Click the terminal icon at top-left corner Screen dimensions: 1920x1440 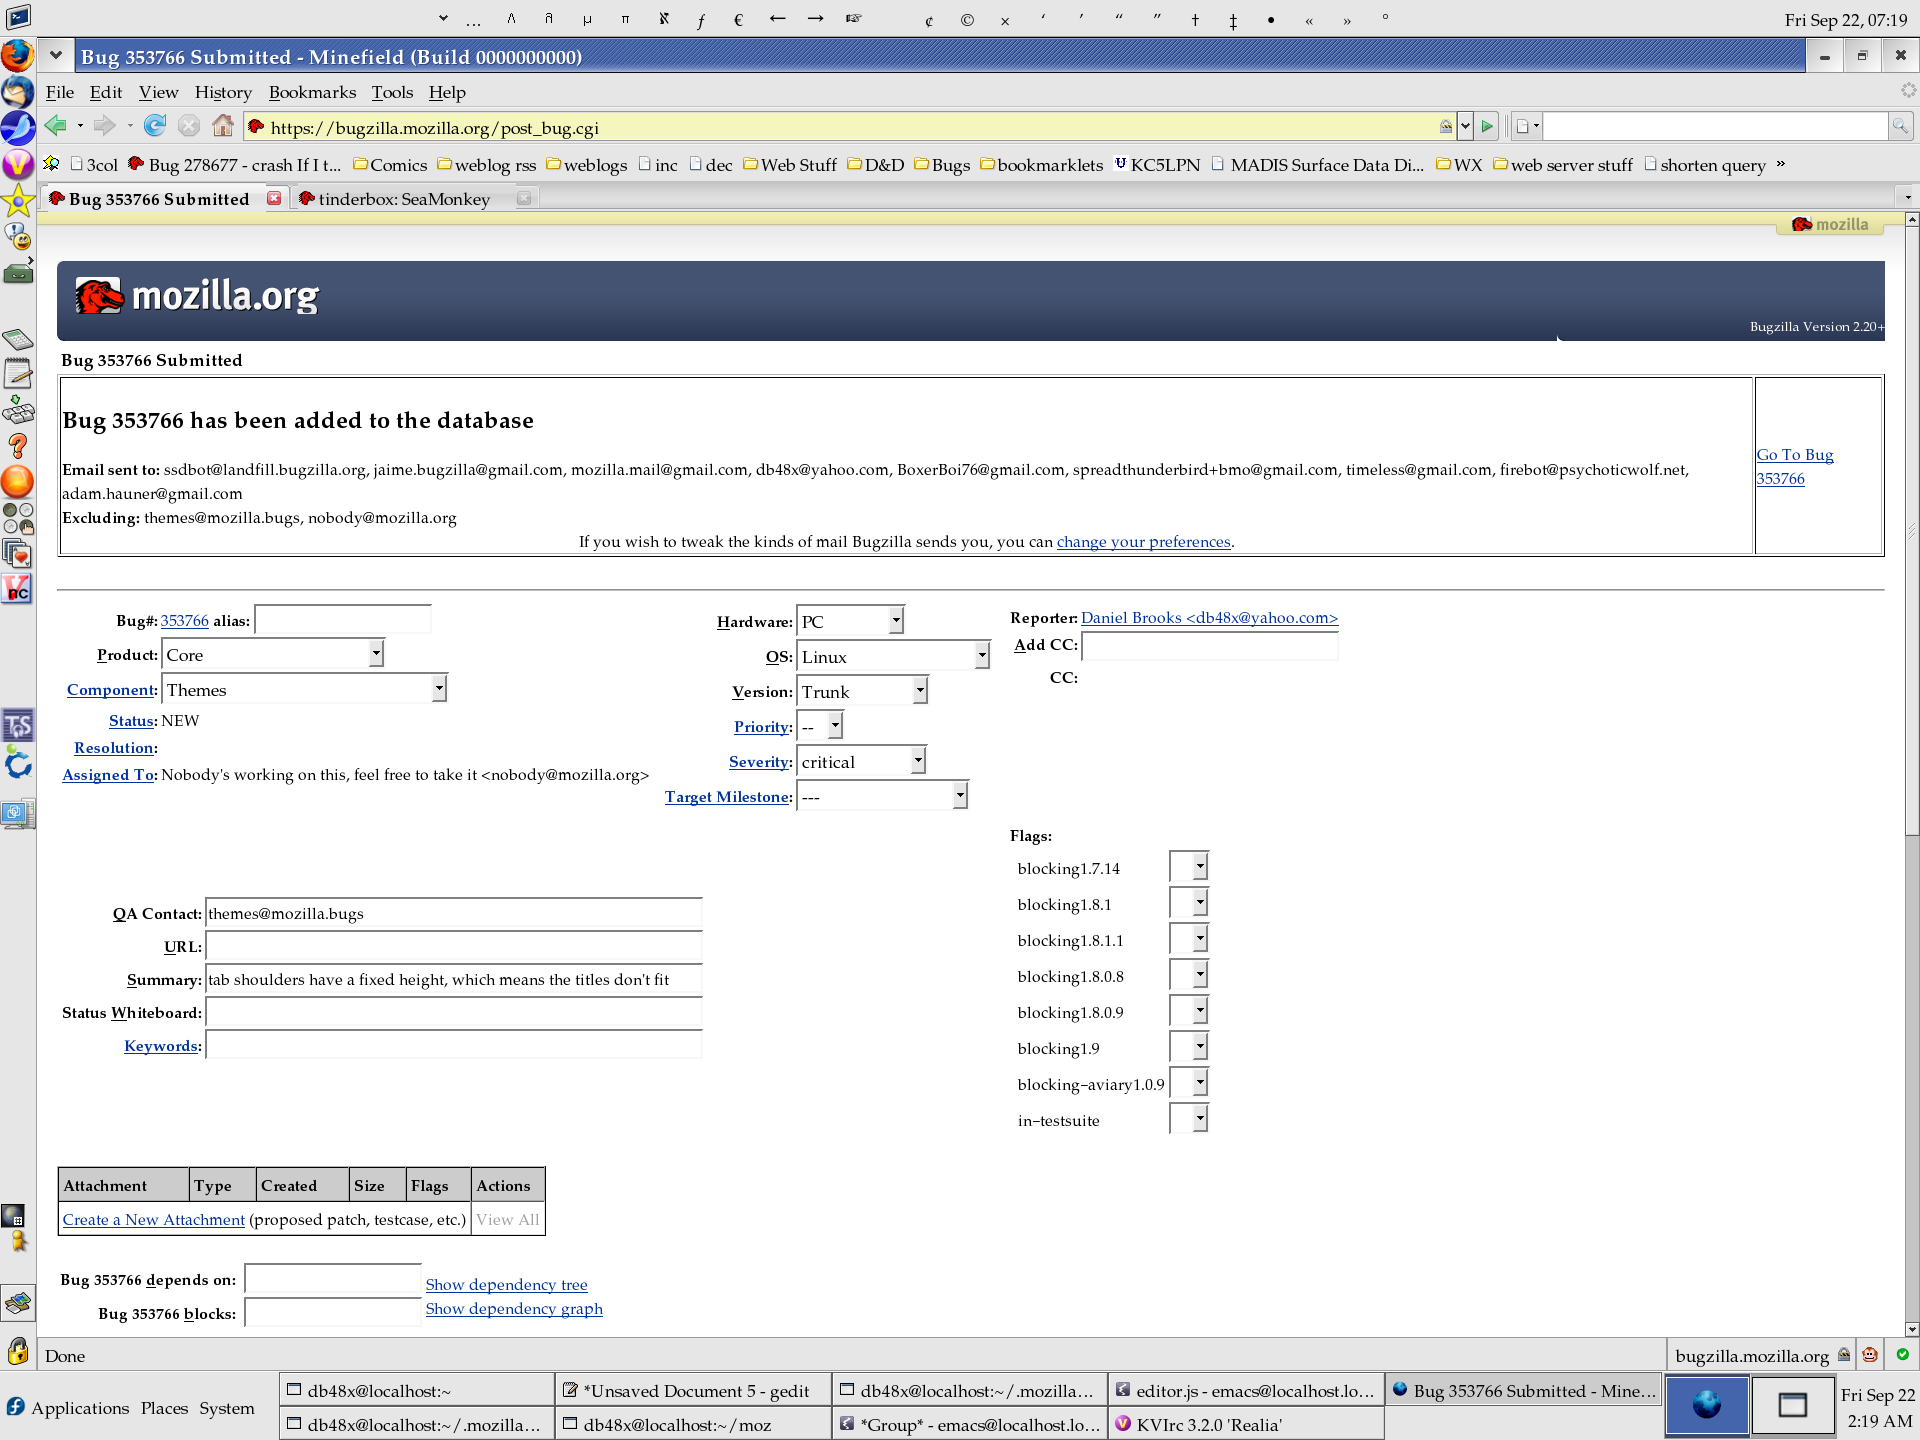18,17
